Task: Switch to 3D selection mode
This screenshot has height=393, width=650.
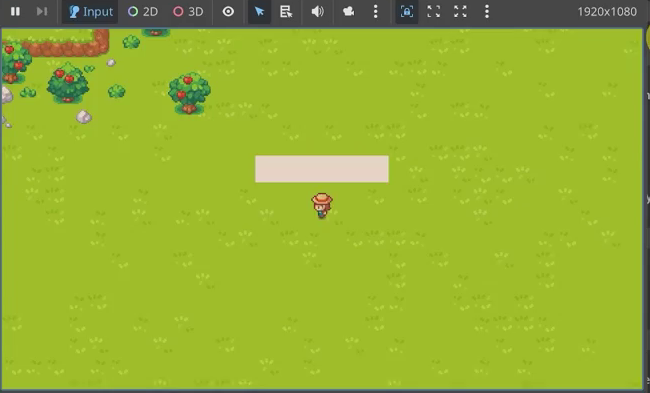Action: click(188, 12)
